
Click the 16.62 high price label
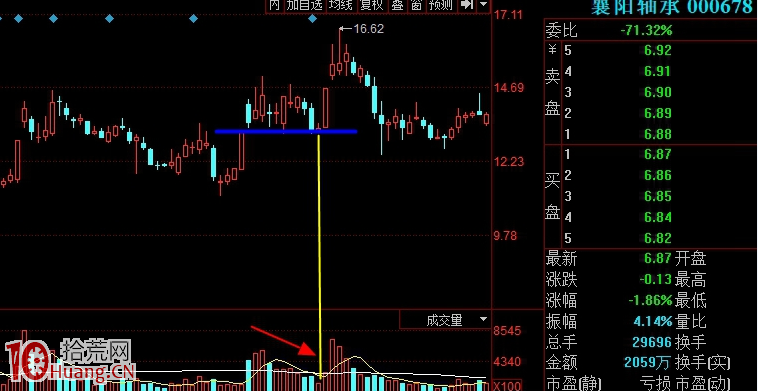tap(368, 29)
